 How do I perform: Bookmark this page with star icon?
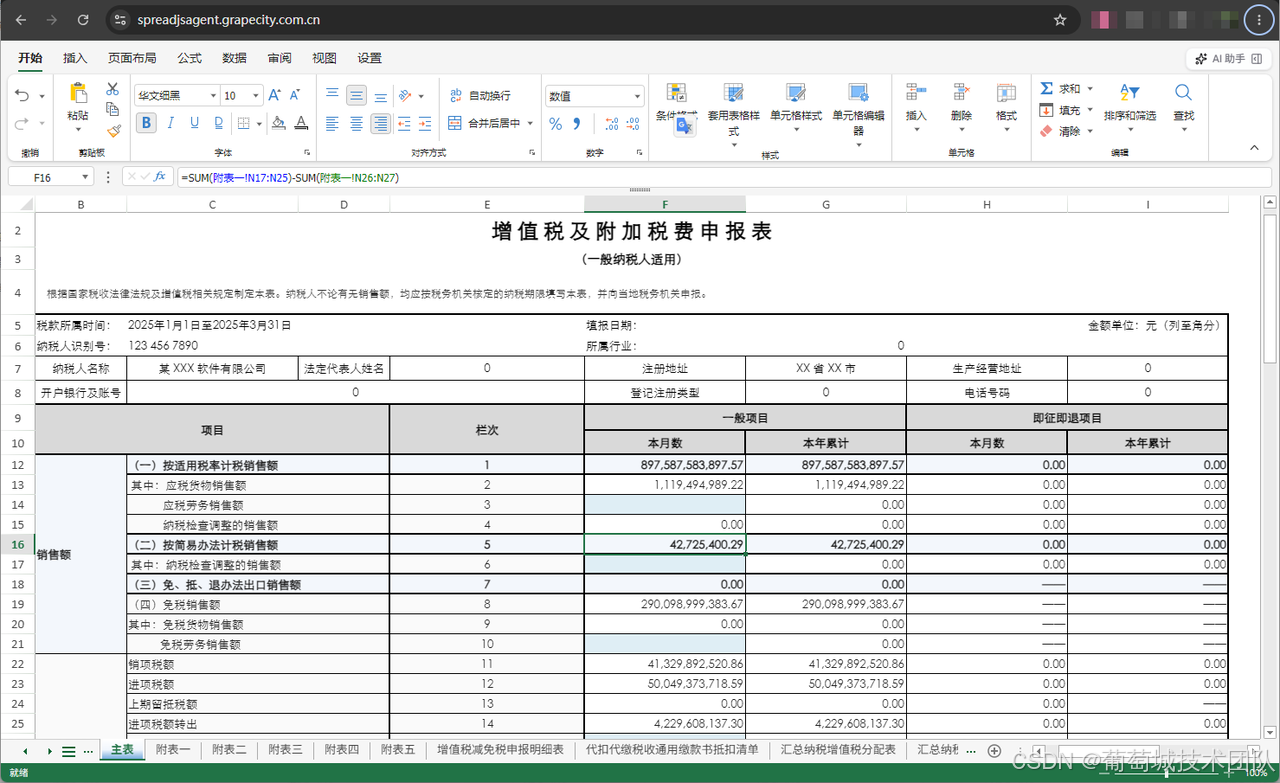pyautogui.click(x=1060, y=19)
